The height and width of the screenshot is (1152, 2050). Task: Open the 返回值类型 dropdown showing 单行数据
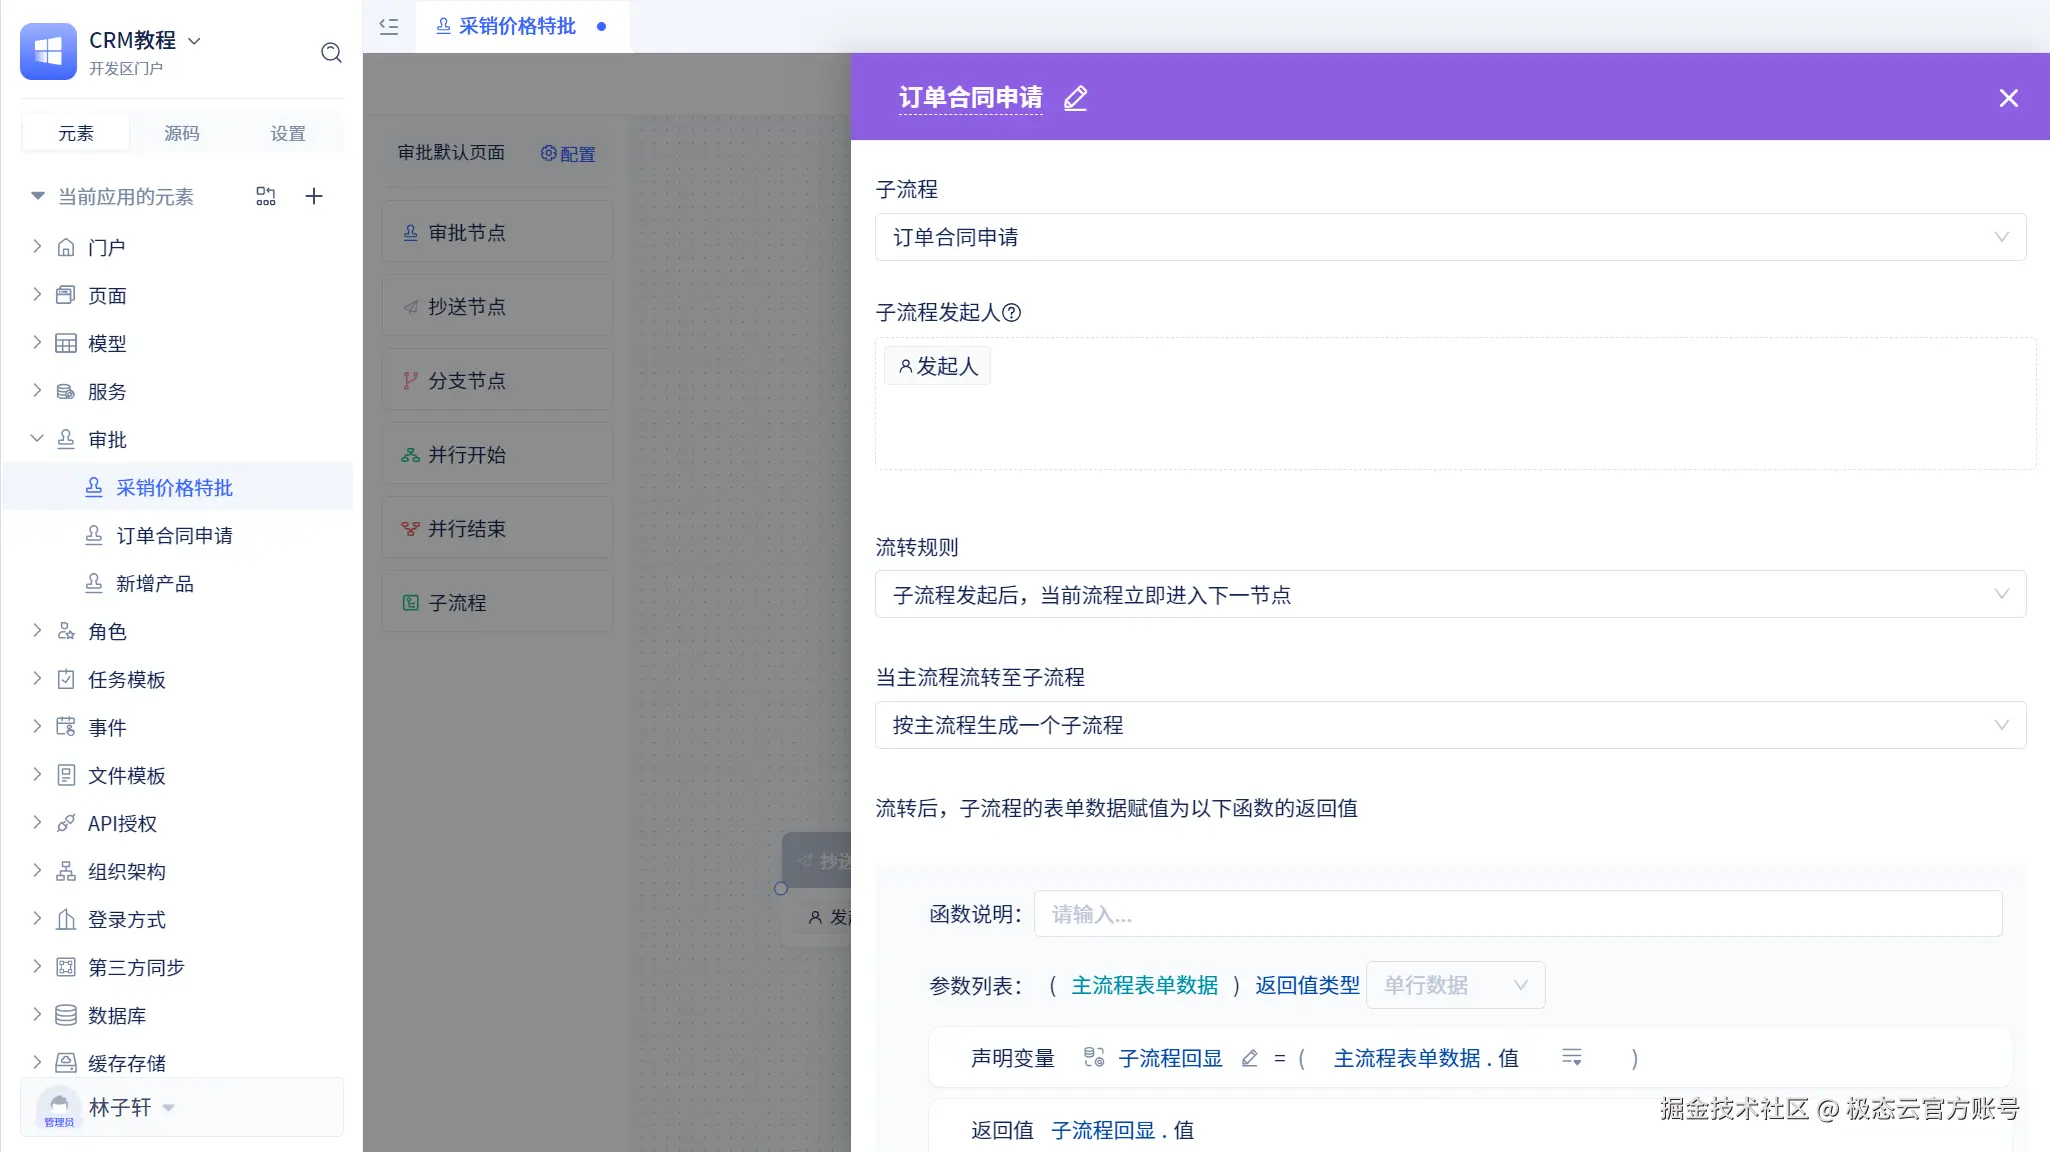[x=1455, y=985]
